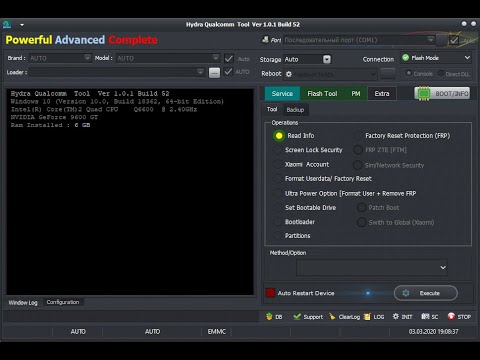Open the Connection Flash Mode dropdown
480x360 pixels.
436,58
